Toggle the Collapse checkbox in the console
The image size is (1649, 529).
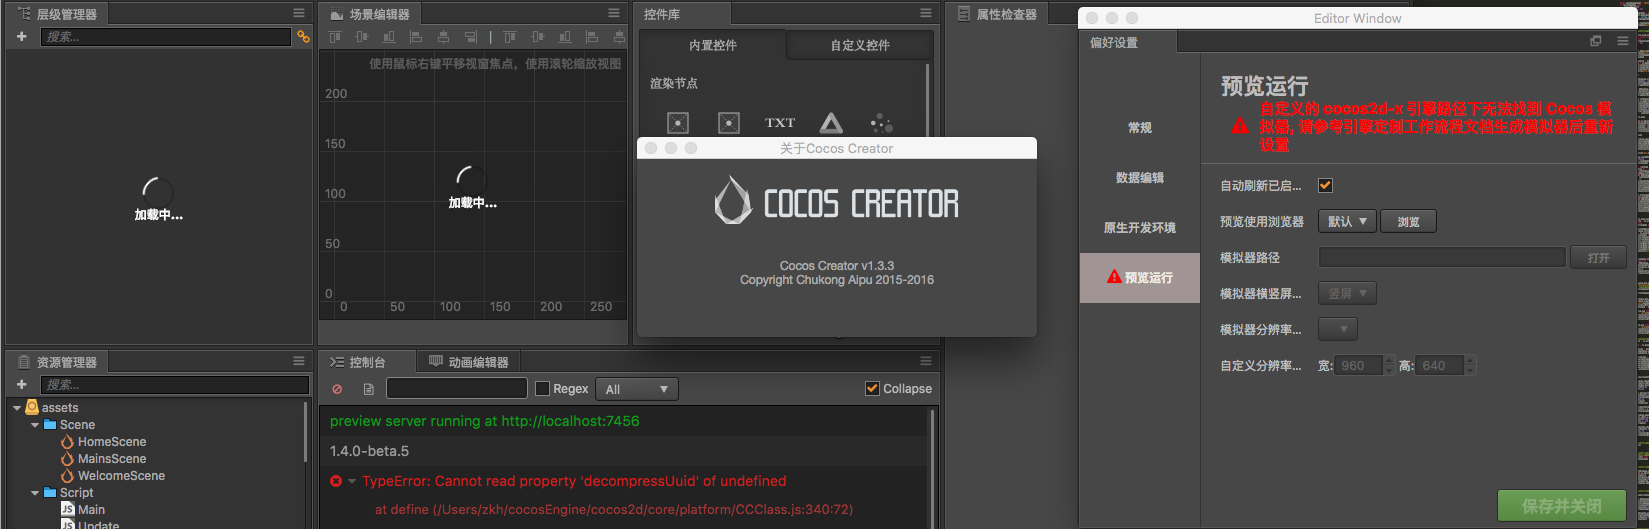pyautogui.click(x=872, y=388)
